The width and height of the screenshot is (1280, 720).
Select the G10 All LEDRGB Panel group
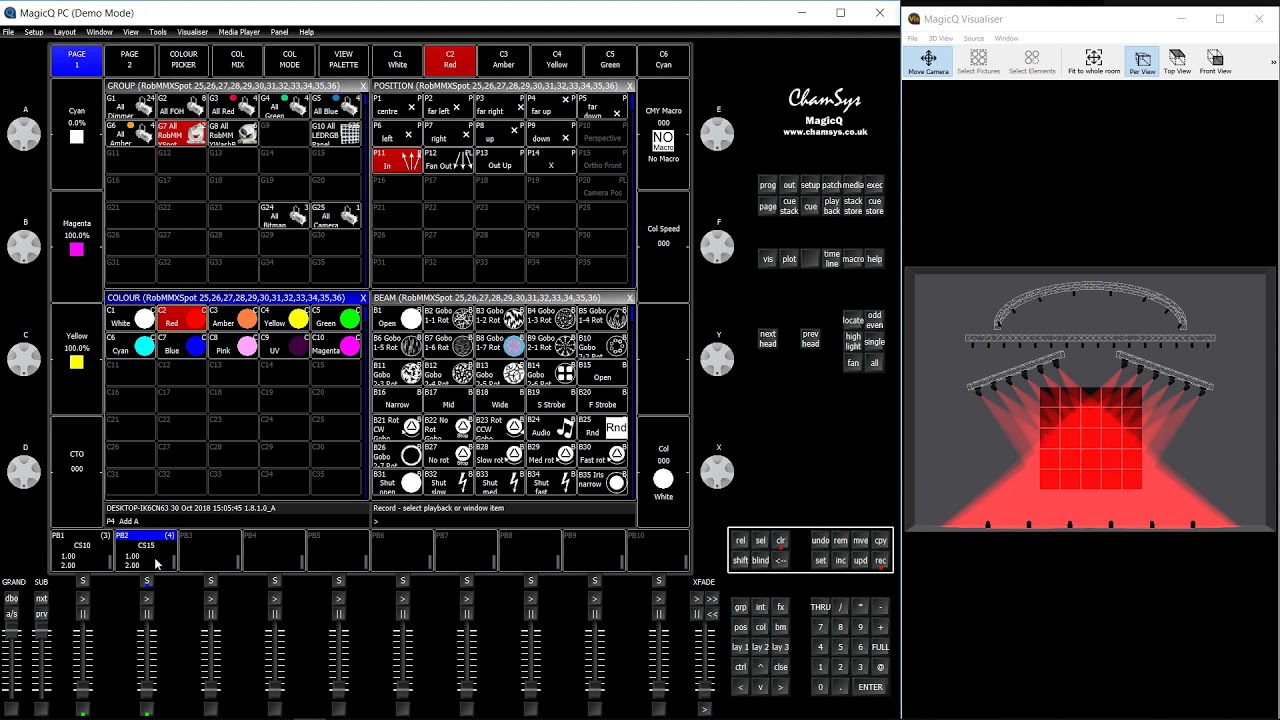pyautogui.click(x=336, y=133)
